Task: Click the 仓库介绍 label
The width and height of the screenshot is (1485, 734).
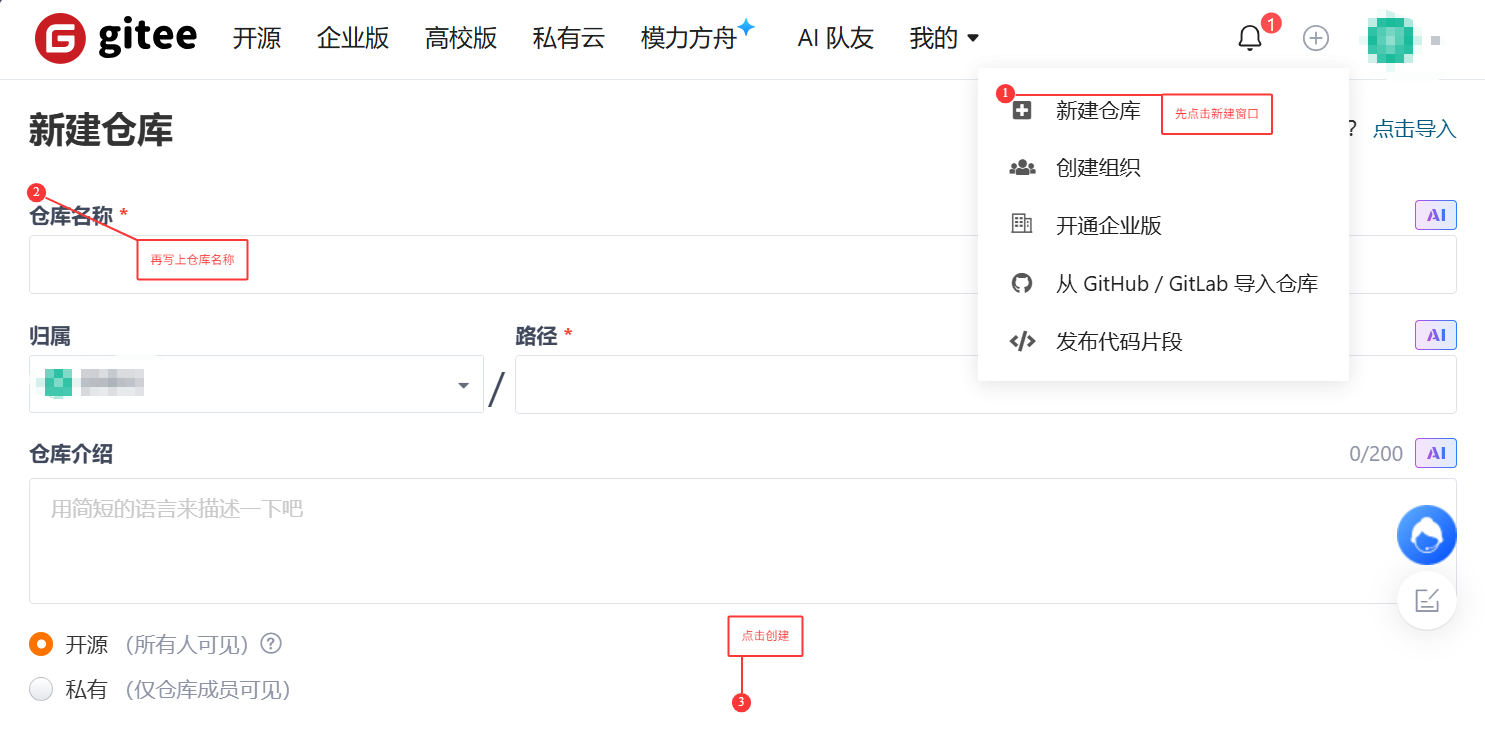Action: [71, 454]
